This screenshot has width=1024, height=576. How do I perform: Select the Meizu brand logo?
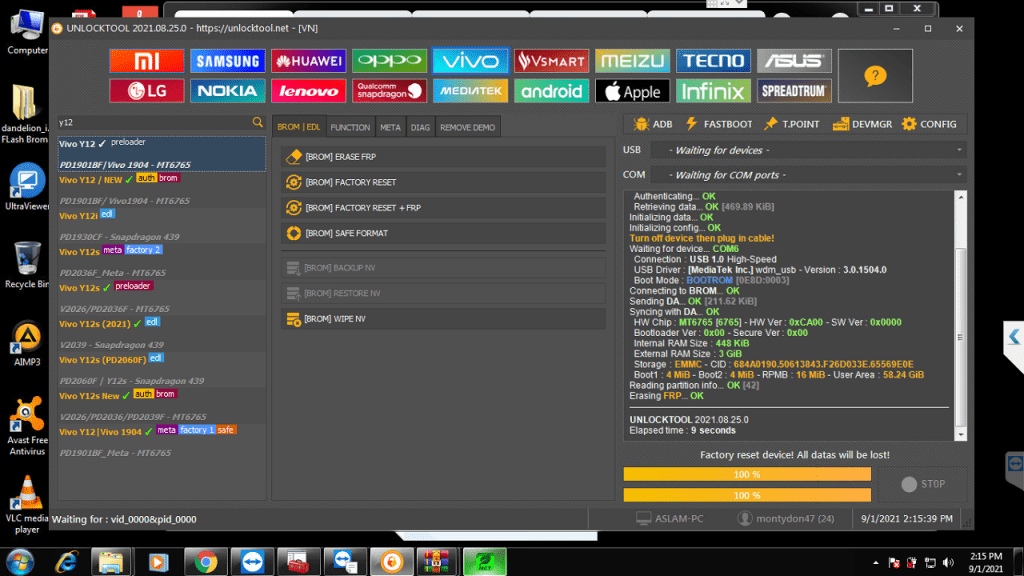[x=632, y=61]
